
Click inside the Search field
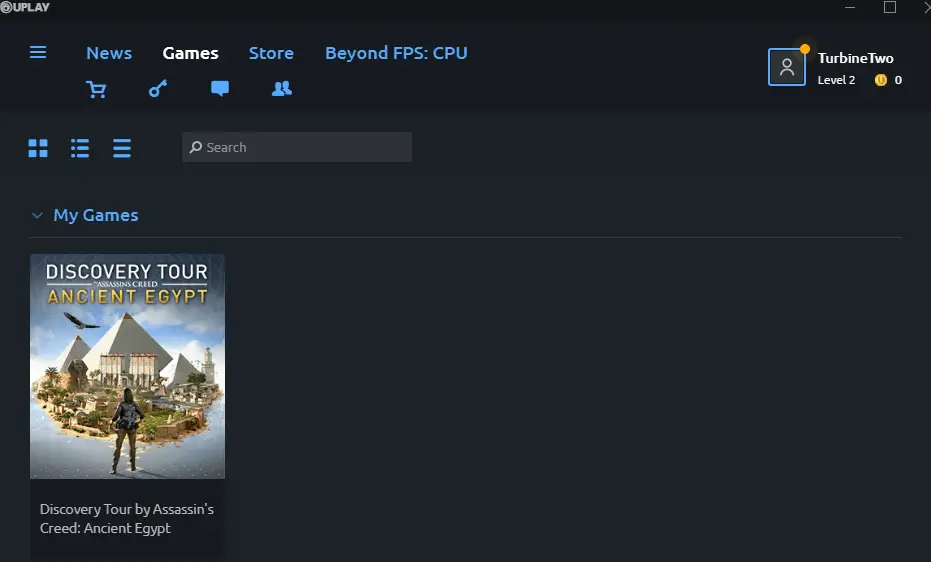coord(297,147)
